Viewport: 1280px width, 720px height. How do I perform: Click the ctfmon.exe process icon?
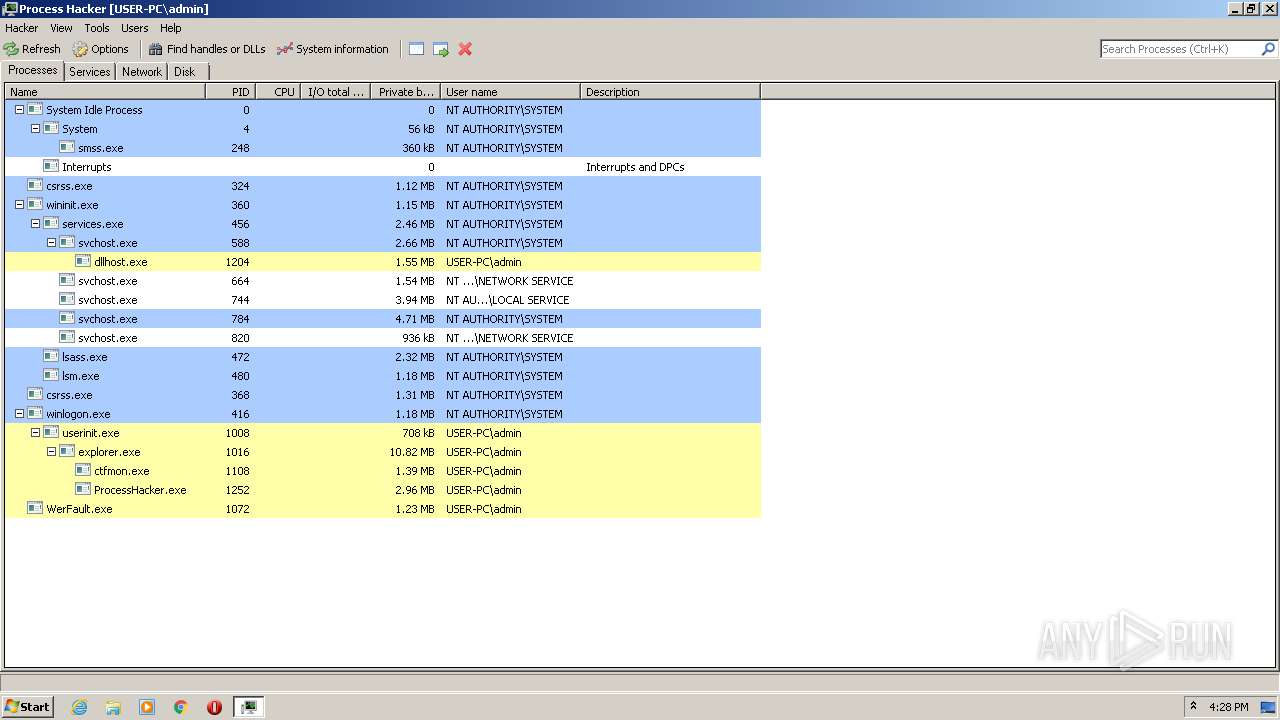(83, 471)
